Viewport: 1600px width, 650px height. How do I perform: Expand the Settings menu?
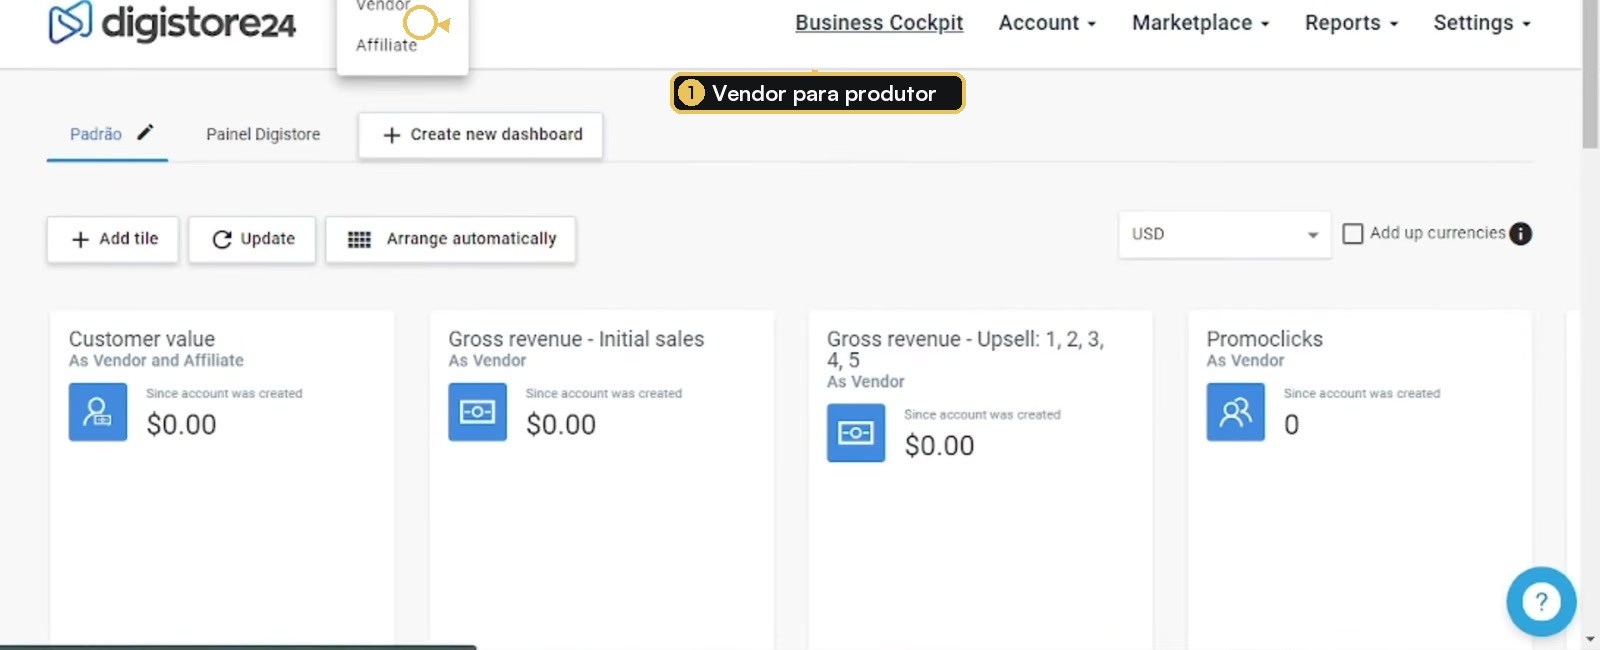[1482, 23]
